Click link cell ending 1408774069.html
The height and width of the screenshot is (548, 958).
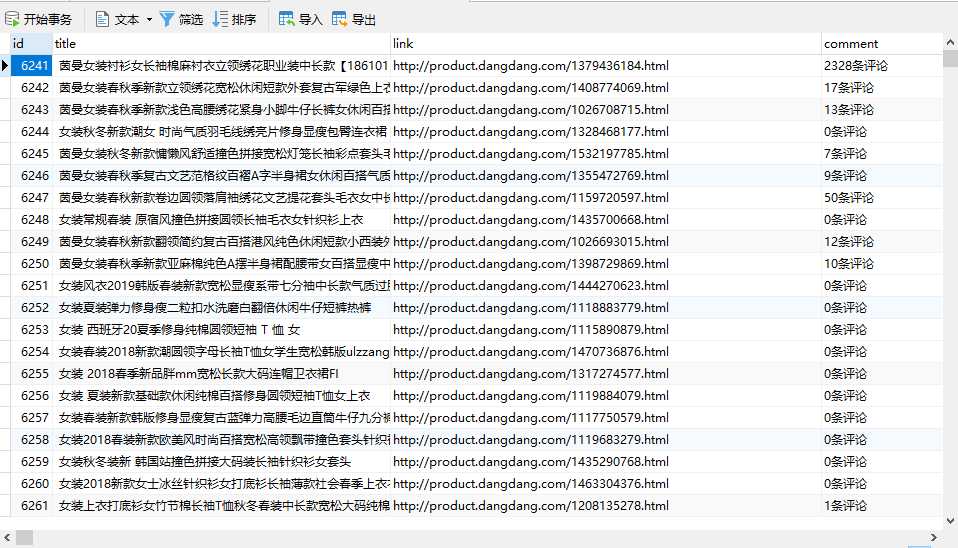605,87
